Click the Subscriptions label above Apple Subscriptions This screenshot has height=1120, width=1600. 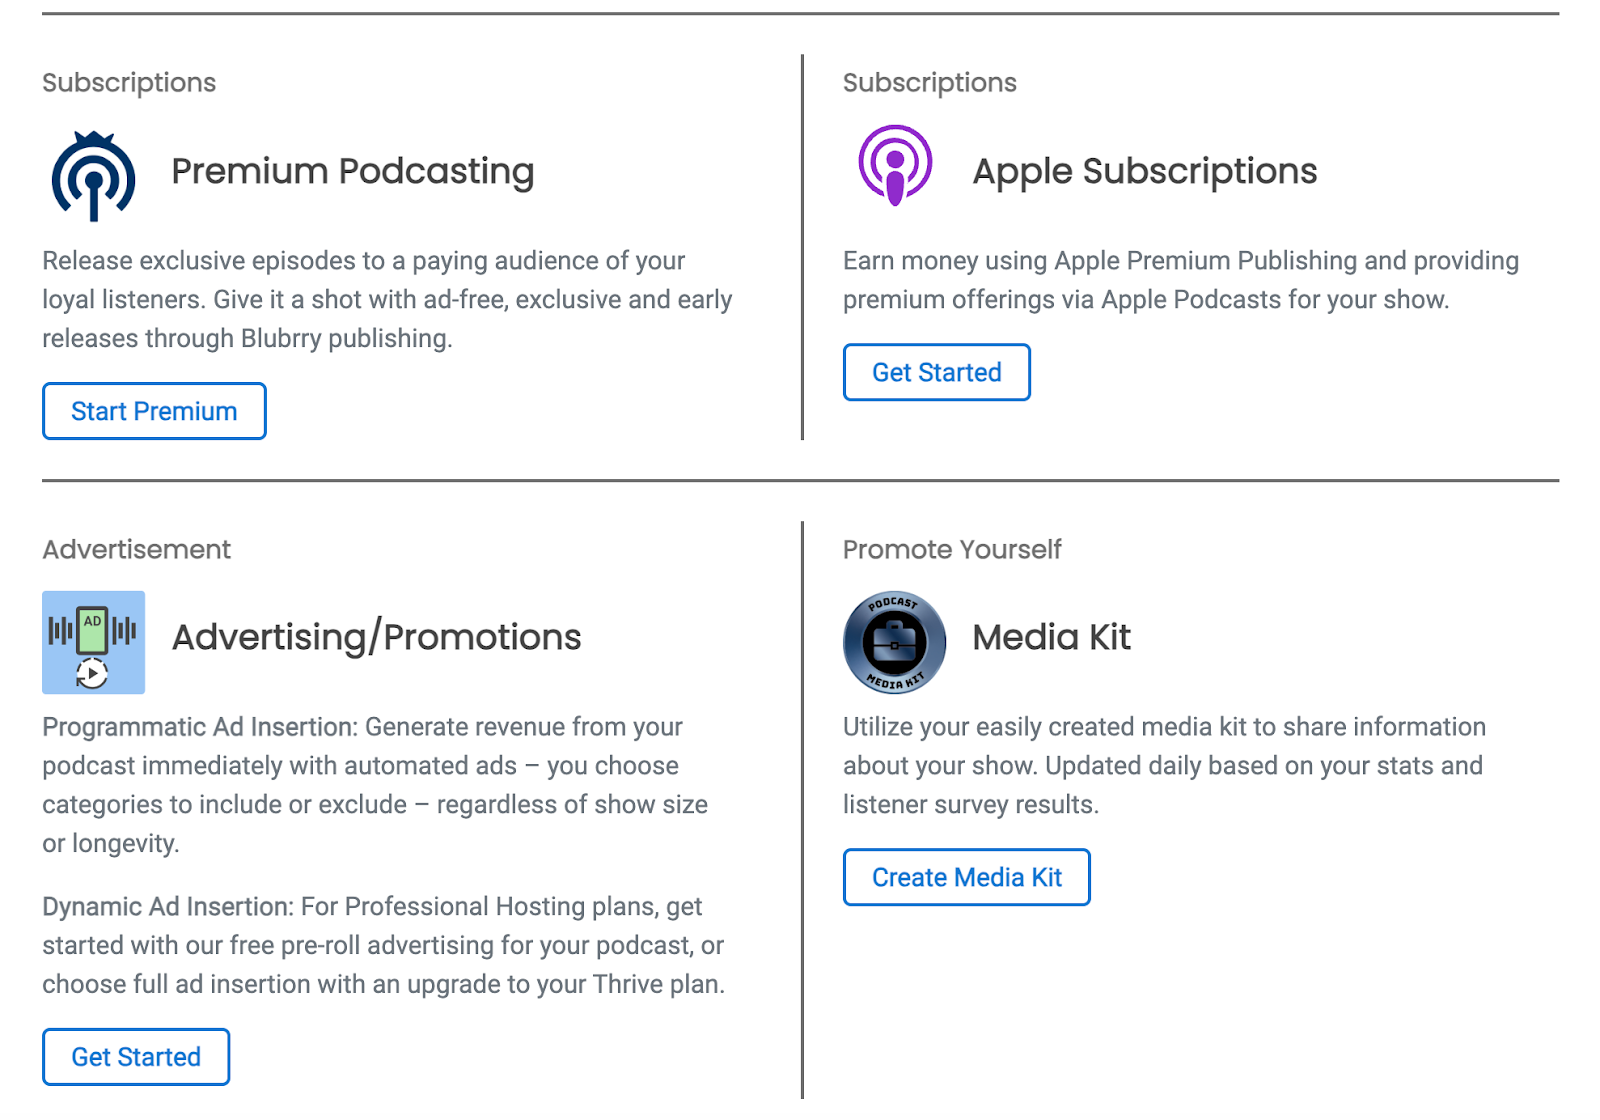929,83
